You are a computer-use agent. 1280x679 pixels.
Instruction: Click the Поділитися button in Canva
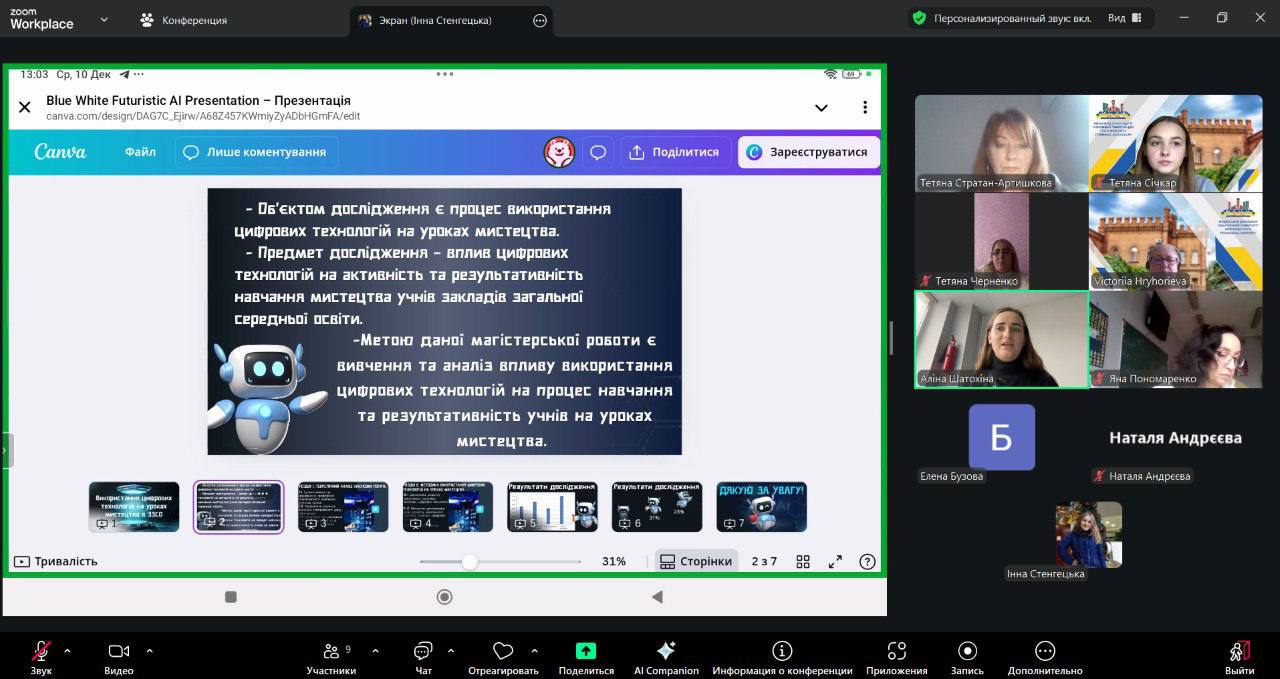[x=674, y=152]
